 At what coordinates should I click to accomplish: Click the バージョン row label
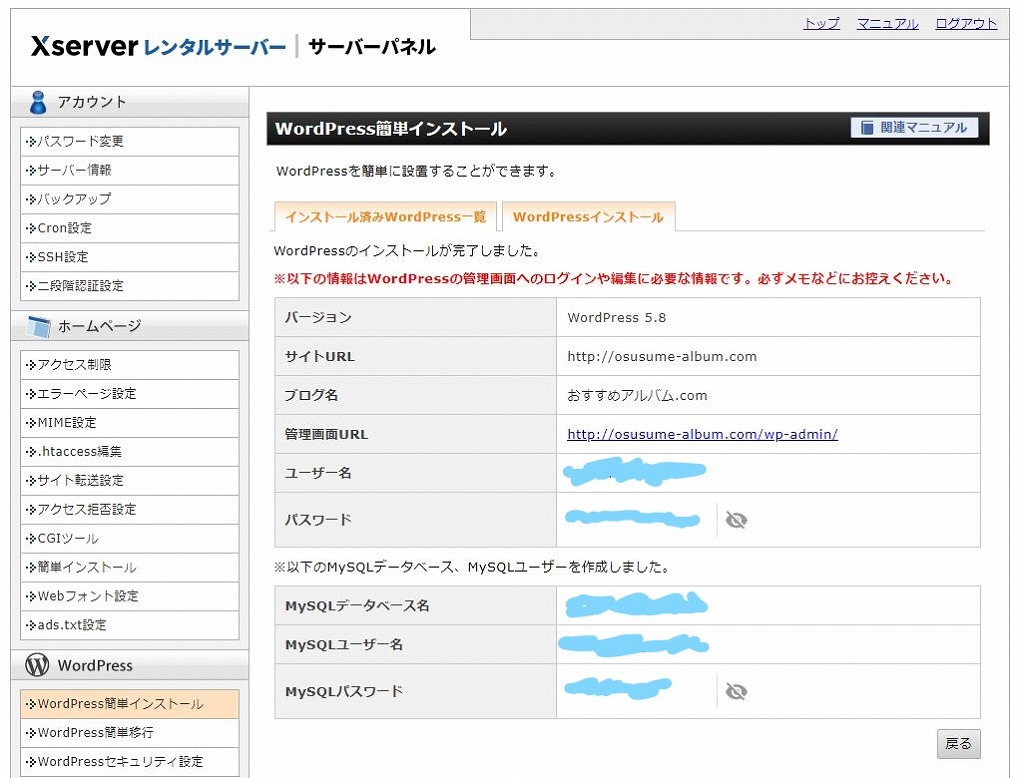tap(319, 317)
